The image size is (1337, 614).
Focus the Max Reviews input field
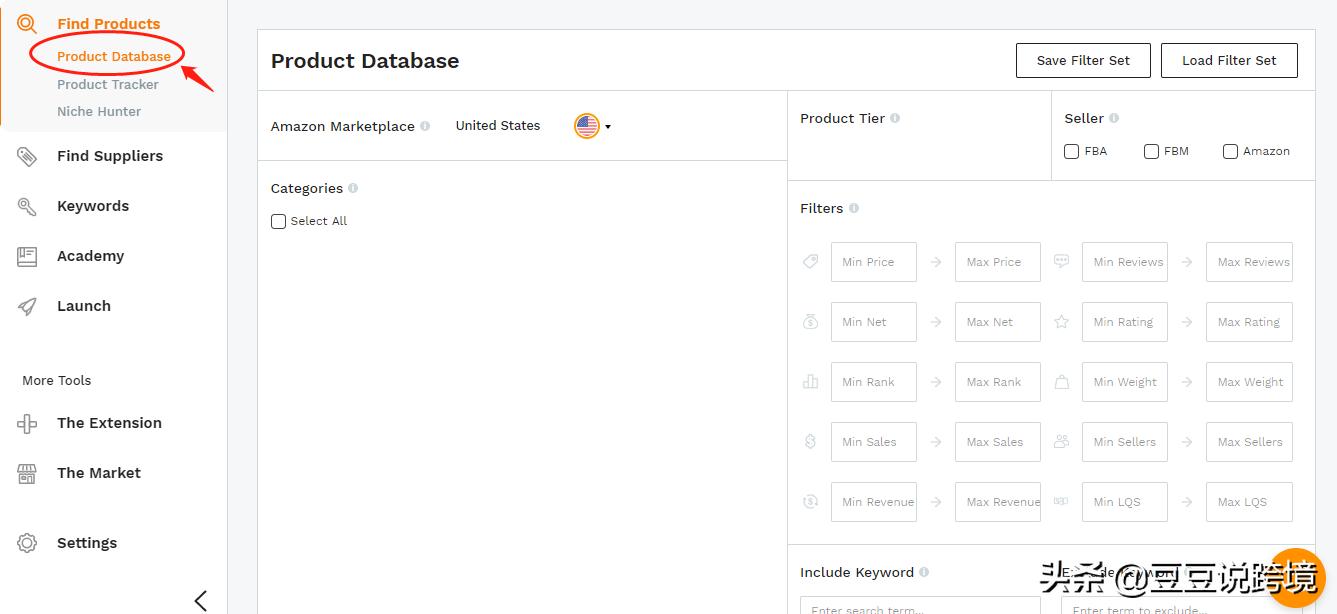(1249, 262)
